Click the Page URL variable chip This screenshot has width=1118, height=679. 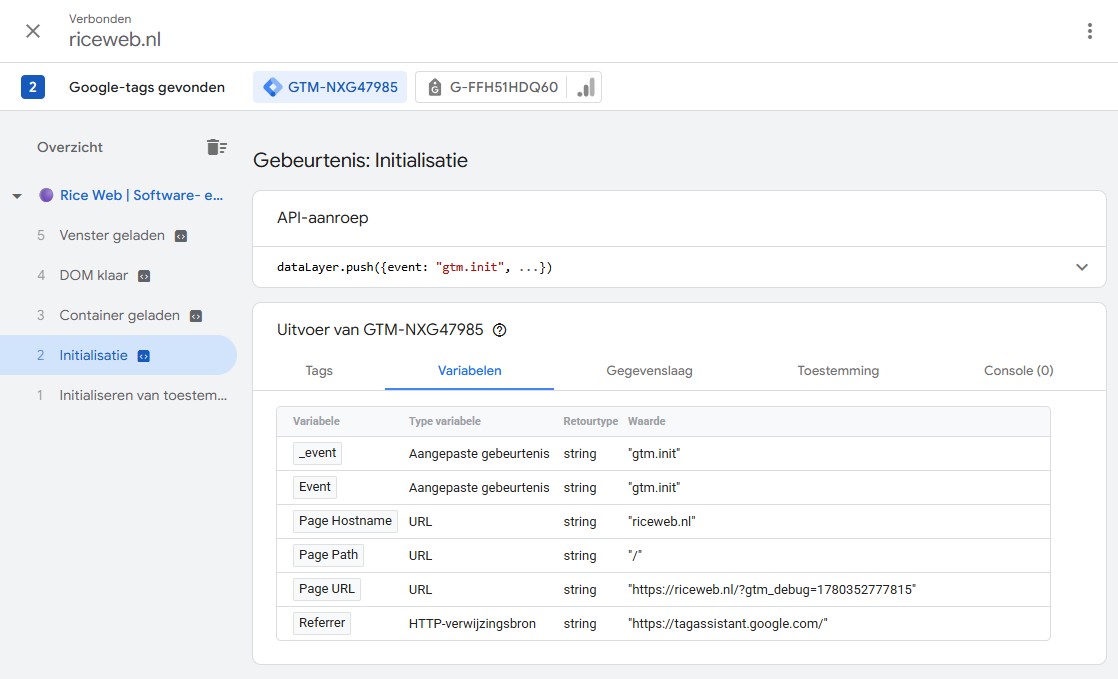pos(327,589)
